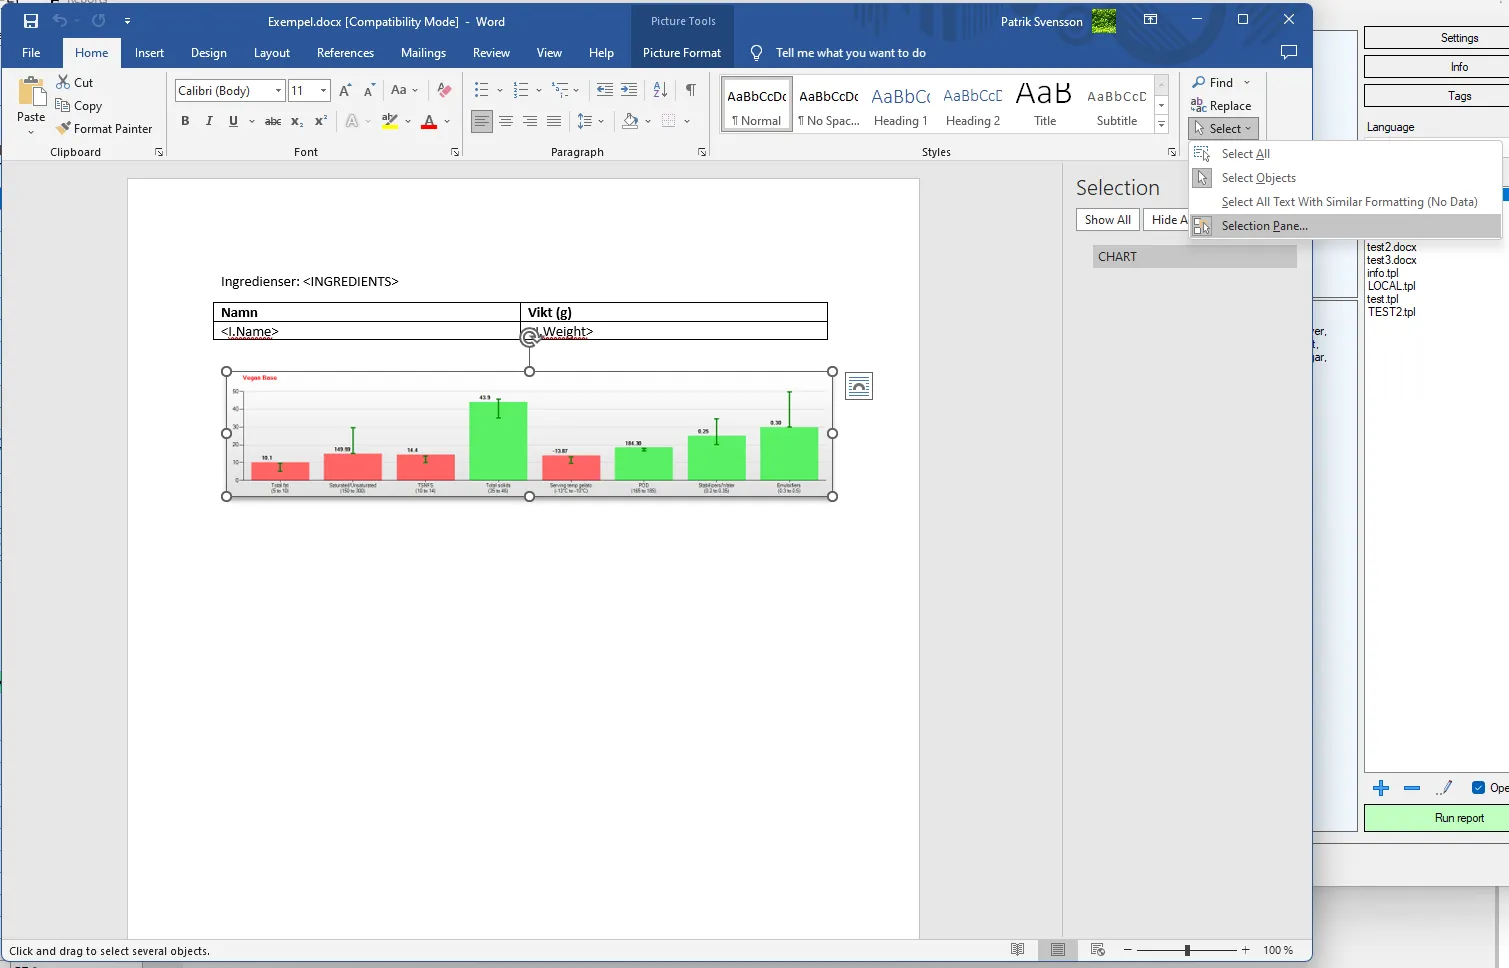
Task: Click the red Font Color A button
Action: coord(429,121)
